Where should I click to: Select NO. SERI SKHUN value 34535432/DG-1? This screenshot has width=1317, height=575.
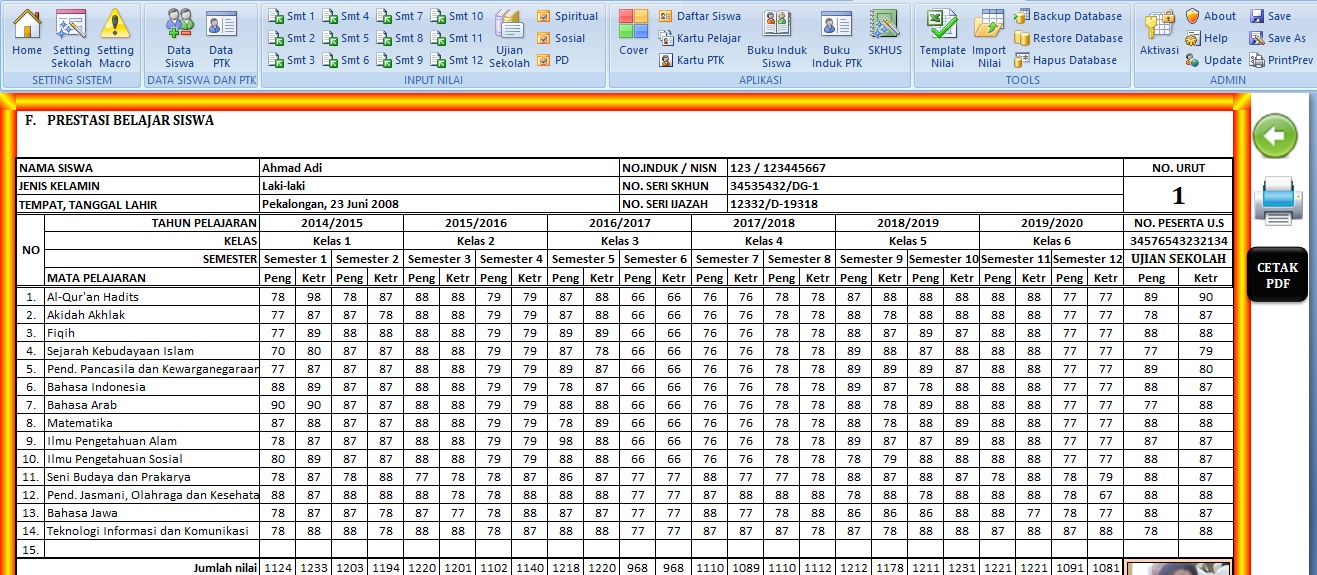(925, 186)
